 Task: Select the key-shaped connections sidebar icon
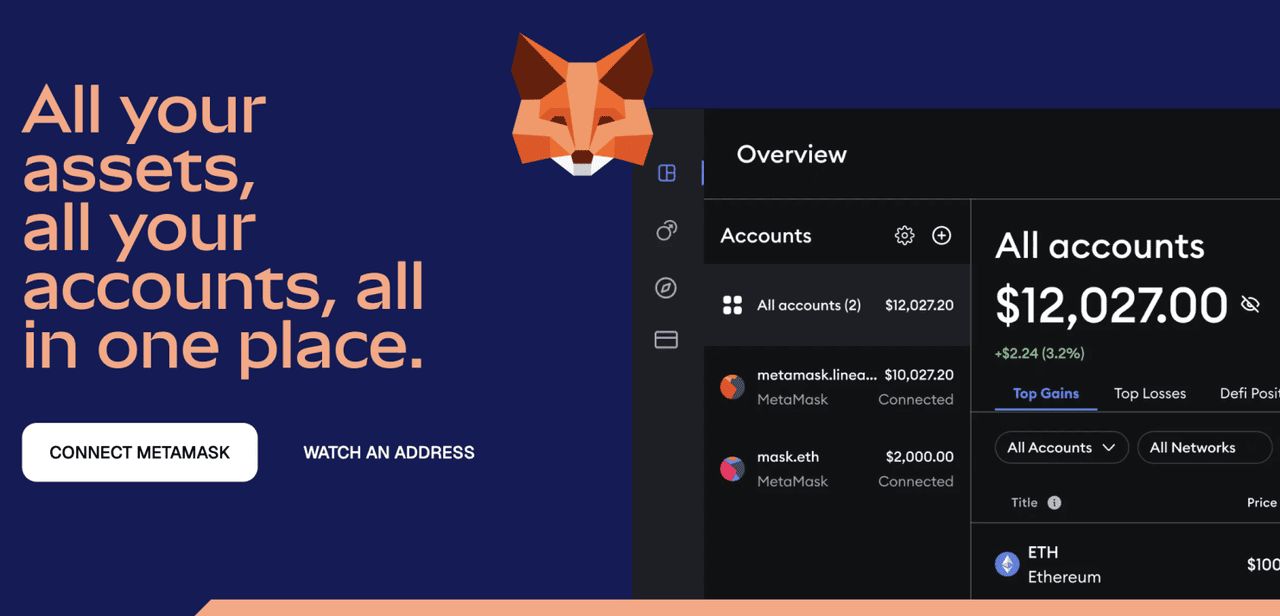(x=666, y=231)
